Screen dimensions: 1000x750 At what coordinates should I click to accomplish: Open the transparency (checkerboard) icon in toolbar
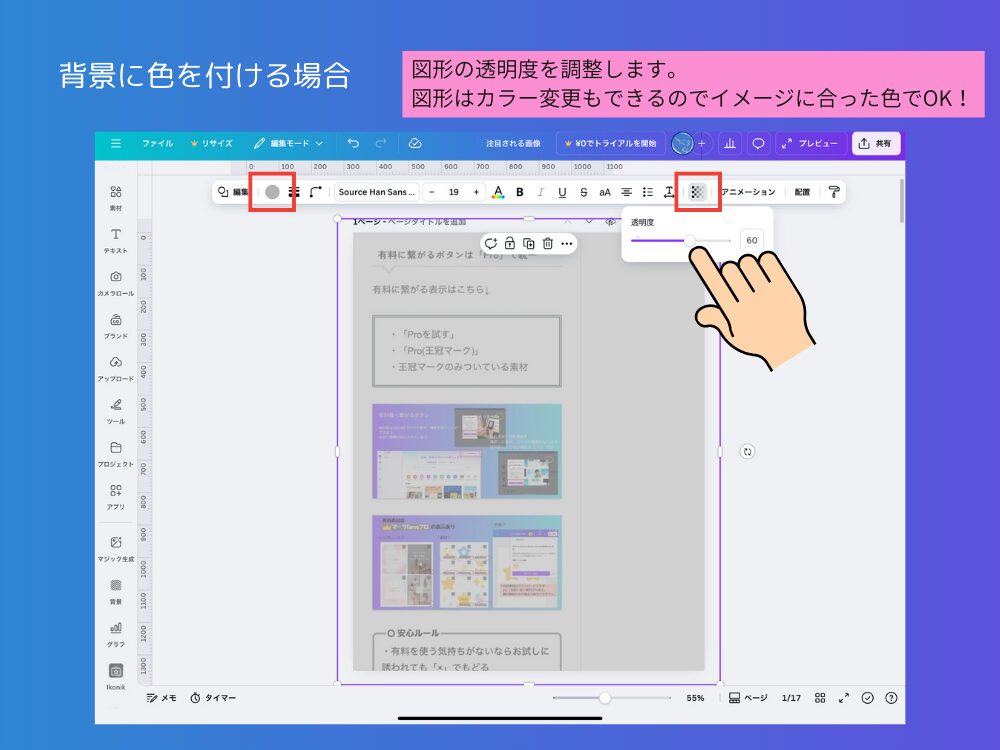coord(697,192)
